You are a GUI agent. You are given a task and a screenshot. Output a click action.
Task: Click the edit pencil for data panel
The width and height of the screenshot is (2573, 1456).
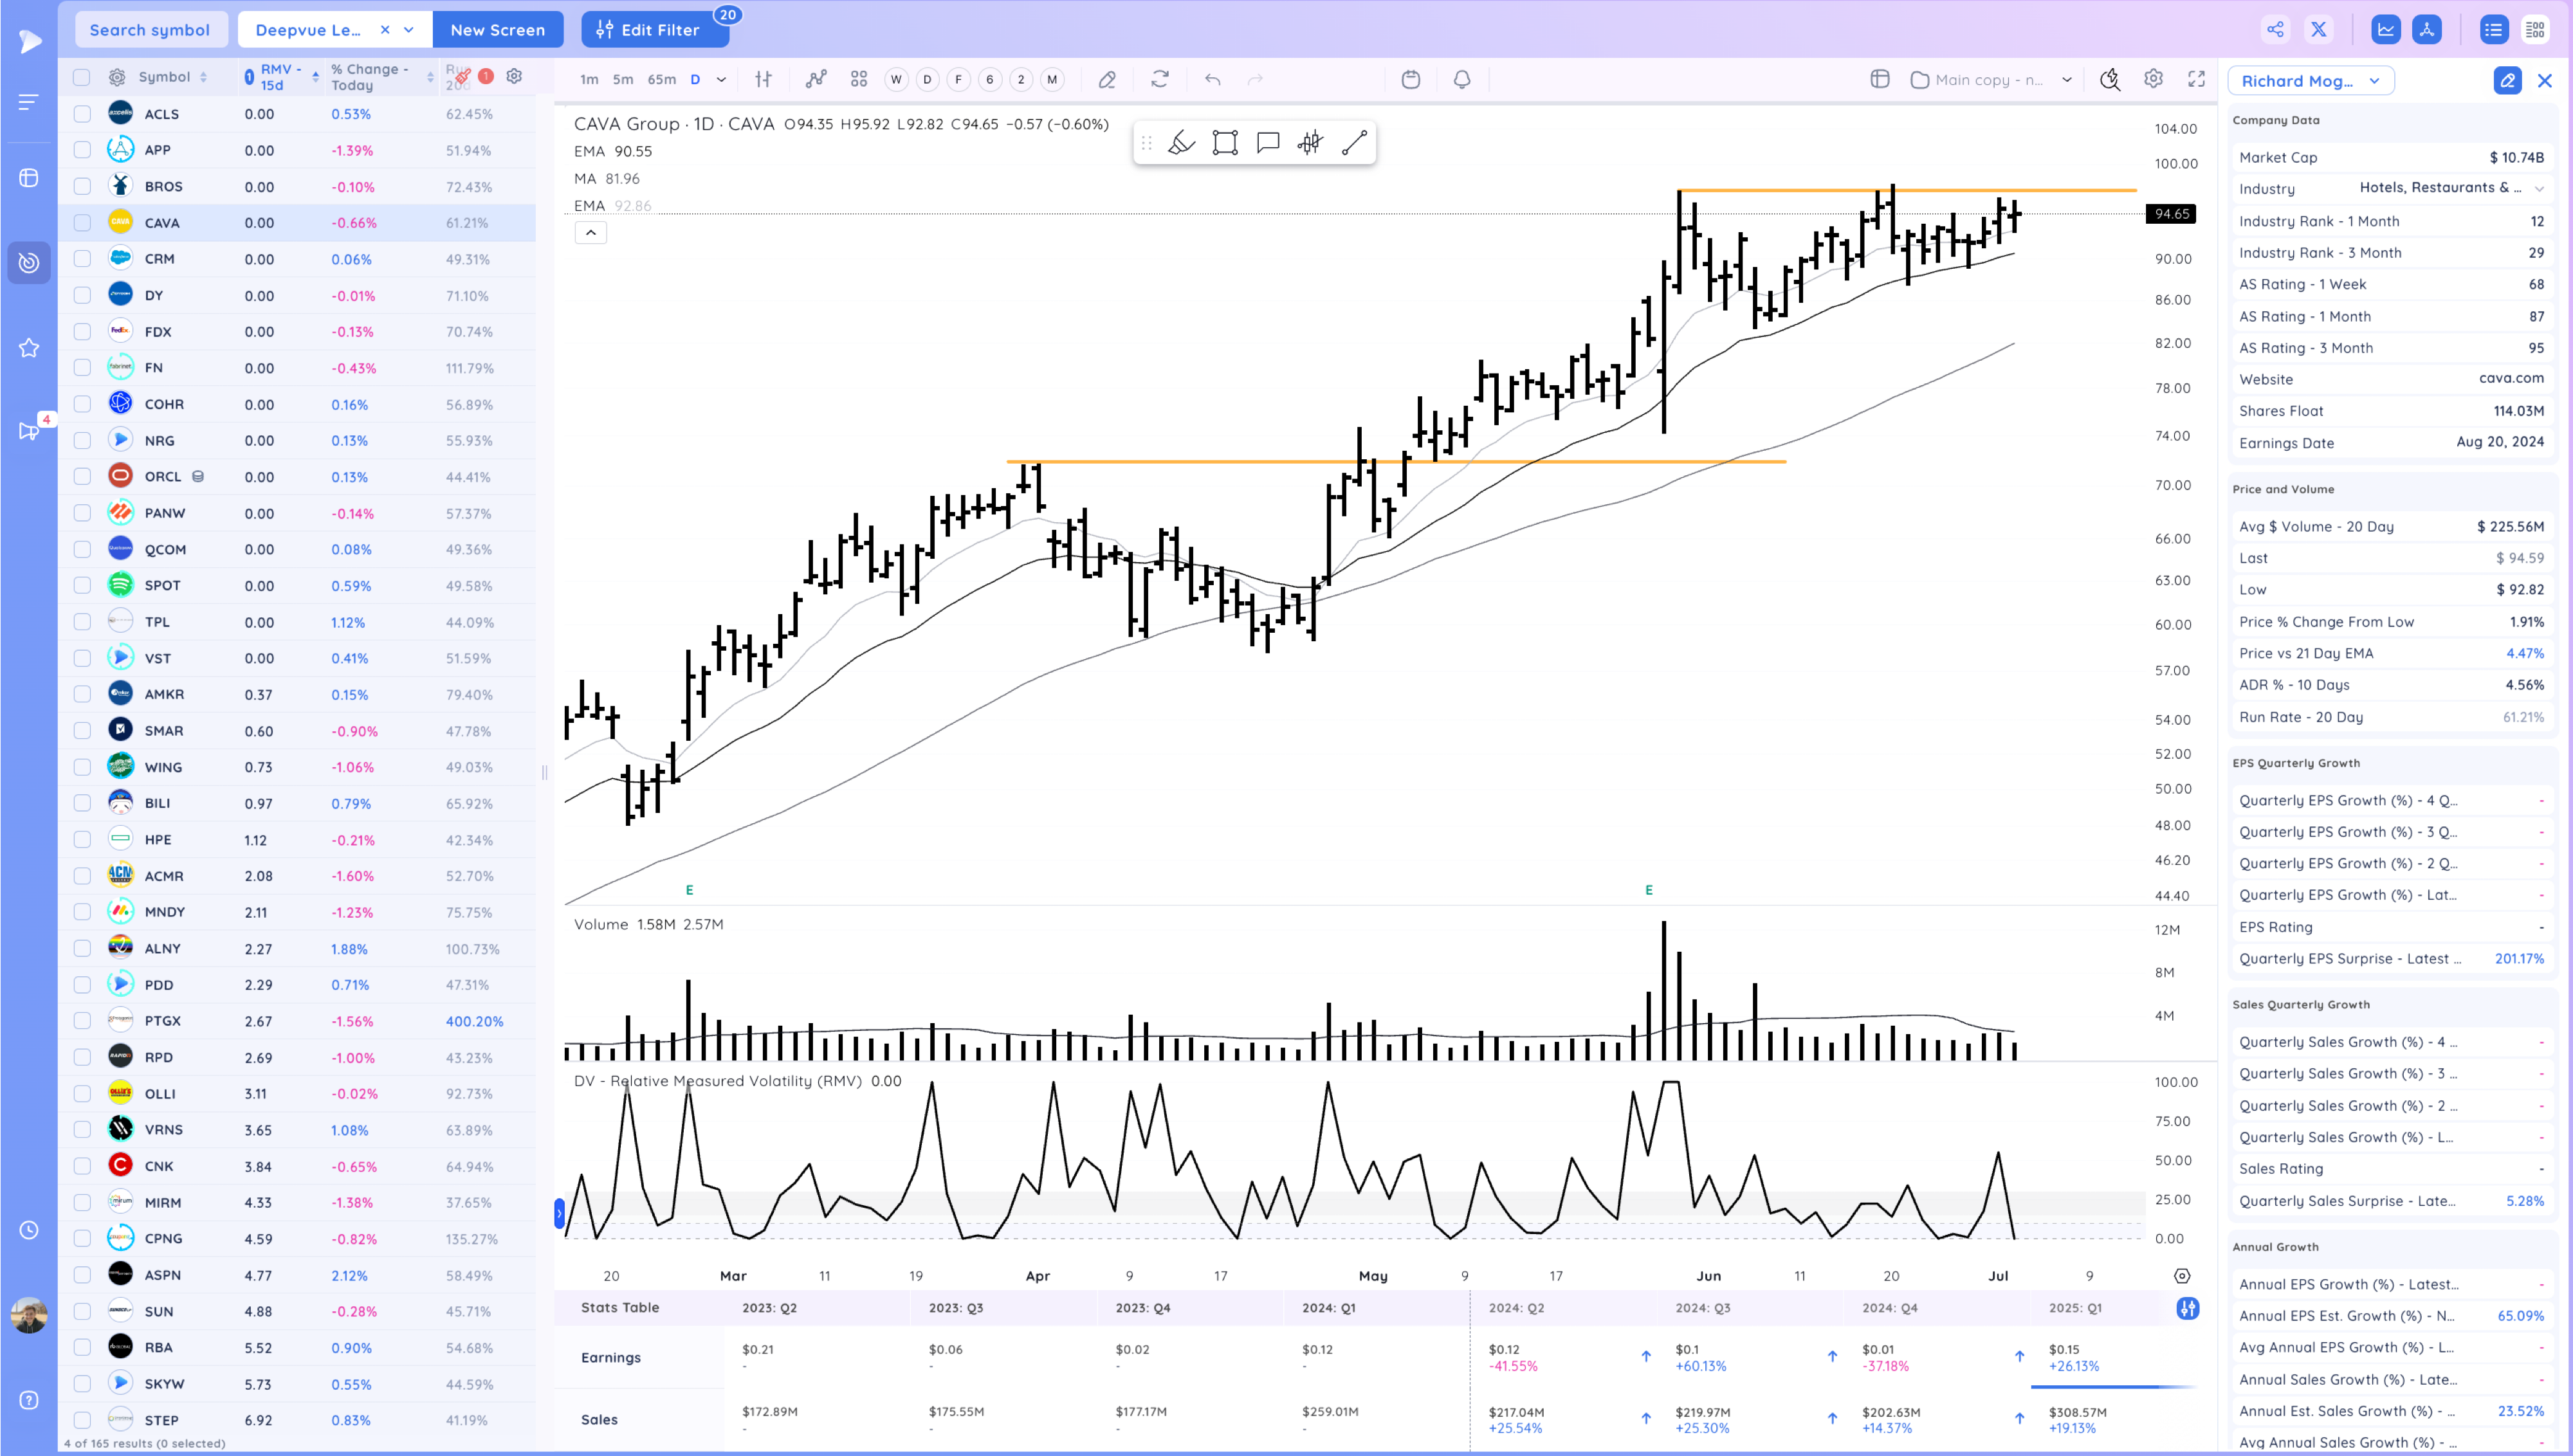2507,80
